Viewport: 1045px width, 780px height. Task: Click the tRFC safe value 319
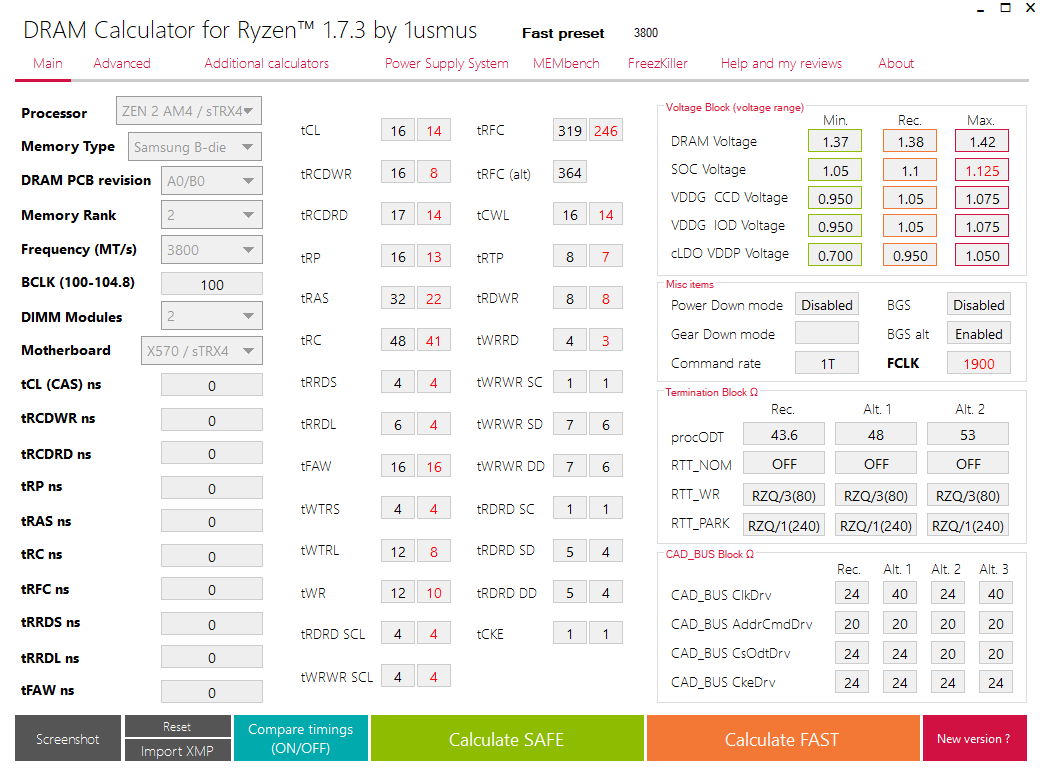coord(570,130)
